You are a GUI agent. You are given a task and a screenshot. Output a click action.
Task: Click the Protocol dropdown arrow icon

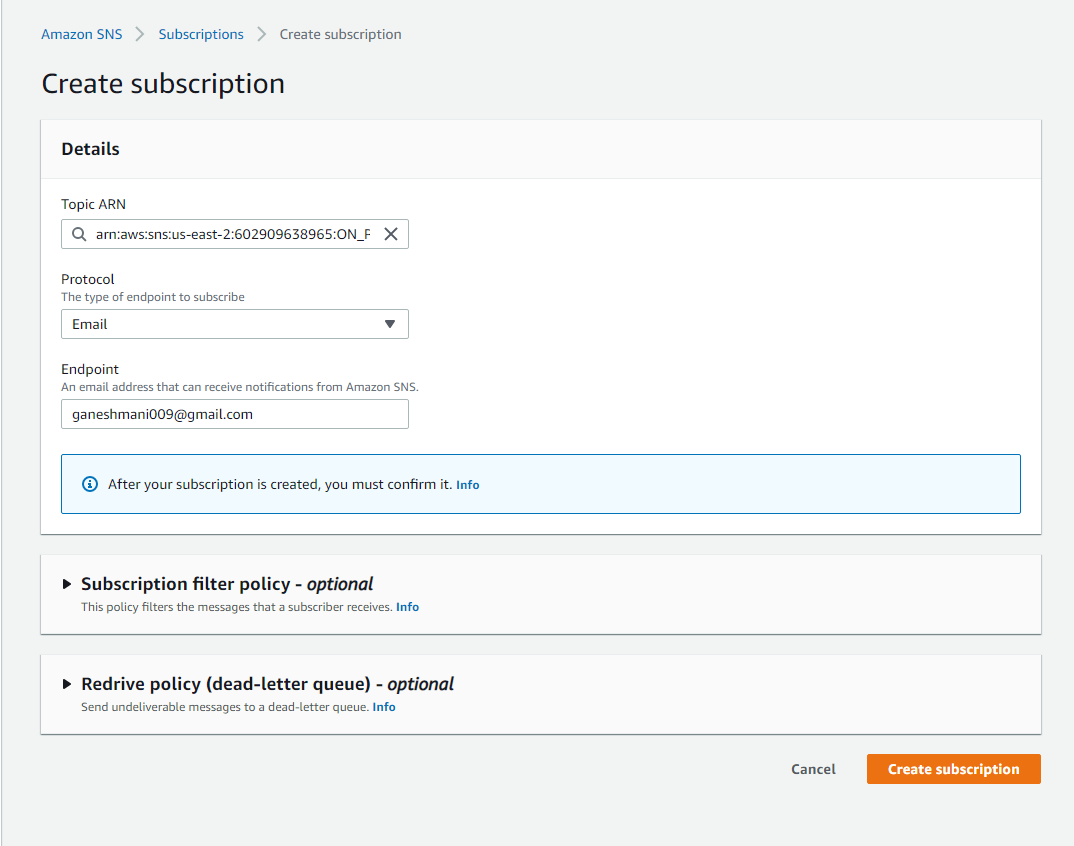[x=390, y=324]
